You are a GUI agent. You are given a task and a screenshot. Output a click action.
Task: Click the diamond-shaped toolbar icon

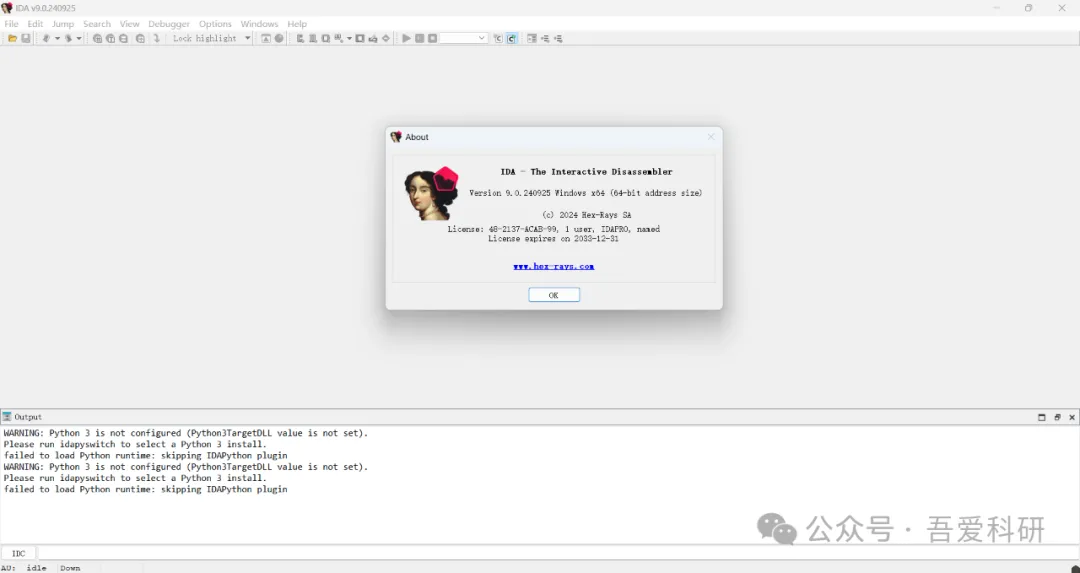[386, 39]
